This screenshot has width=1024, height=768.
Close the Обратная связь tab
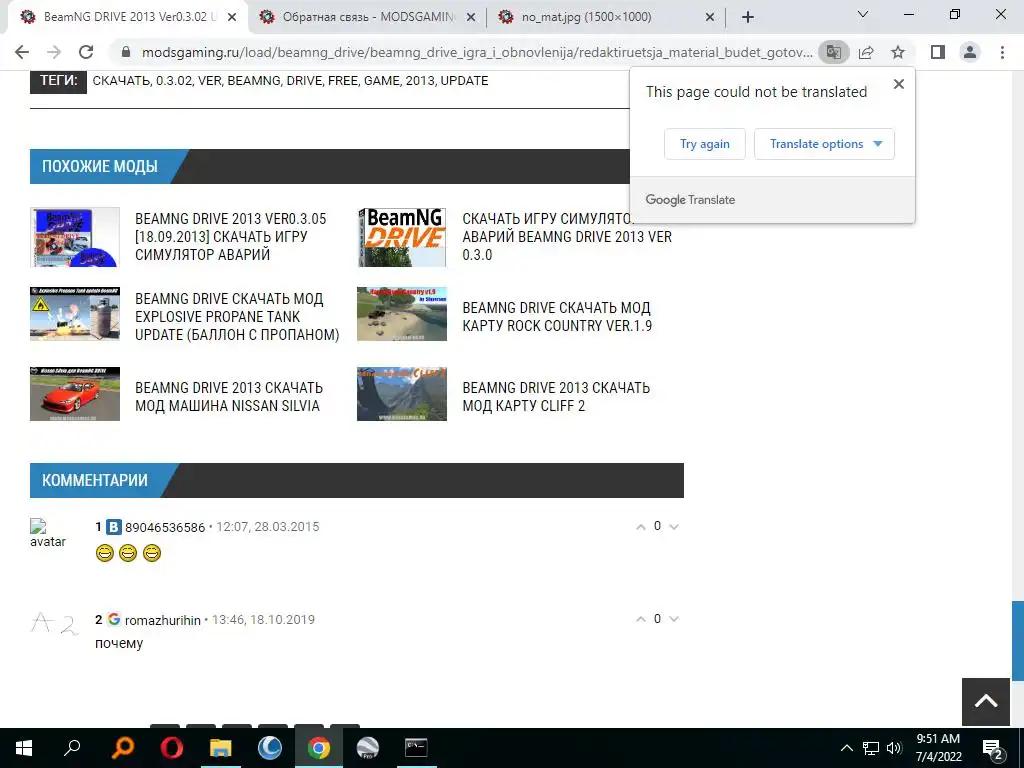[x=471, y=18]
